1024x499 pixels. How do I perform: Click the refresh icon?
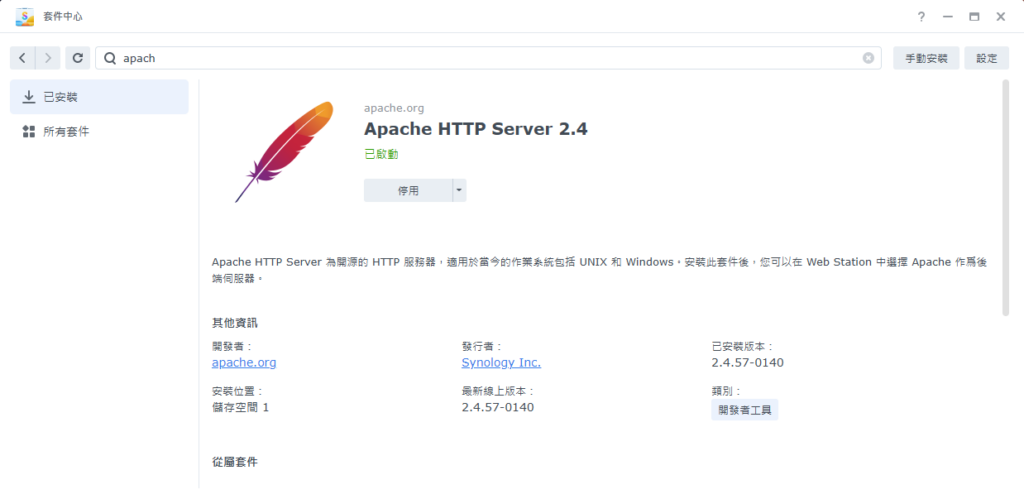point(78,58)
